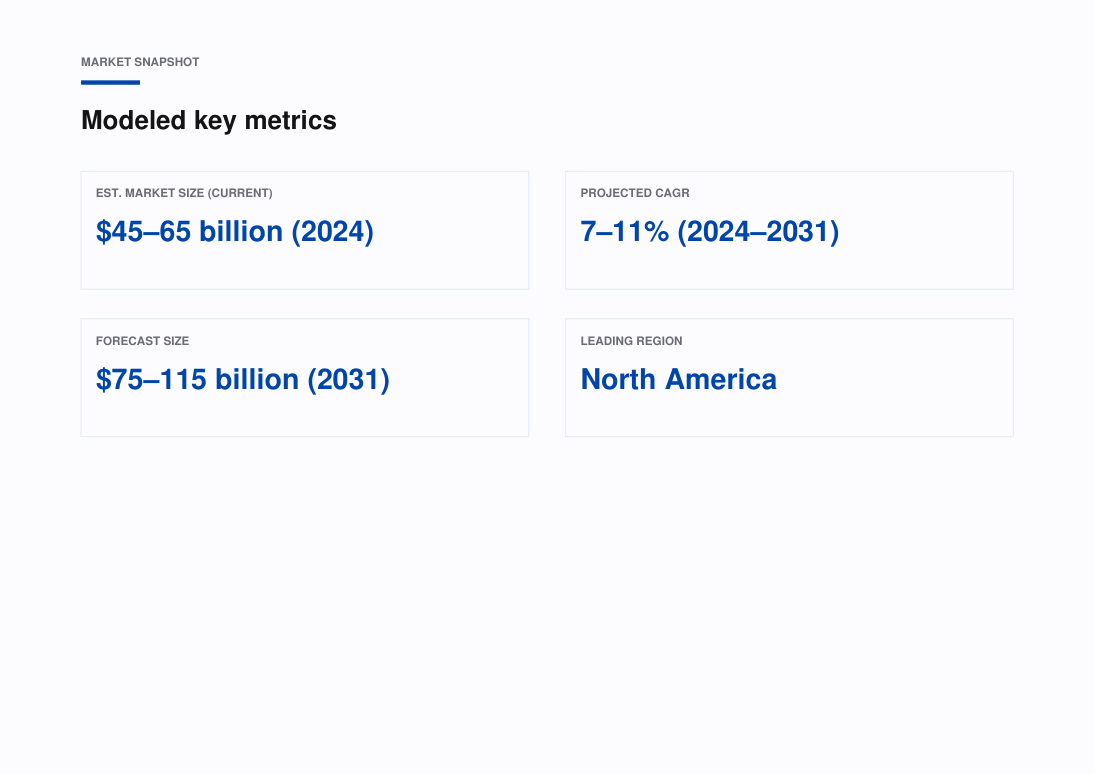Click '(2024)' in the market size value
The height and width of the screenshot is (774, 1095).
[332, 232]
